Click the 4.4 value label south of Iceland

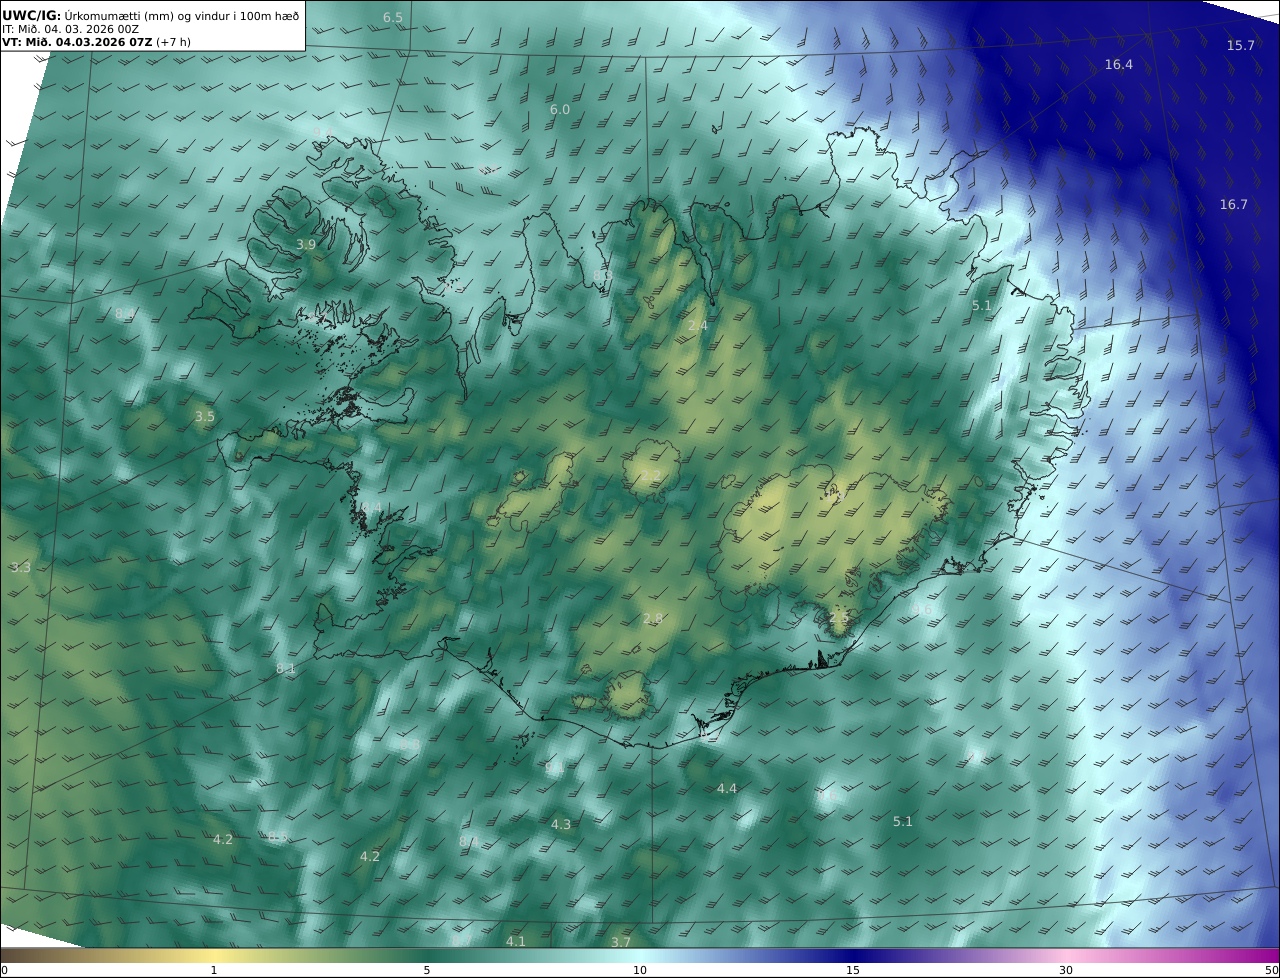point(727,789)
